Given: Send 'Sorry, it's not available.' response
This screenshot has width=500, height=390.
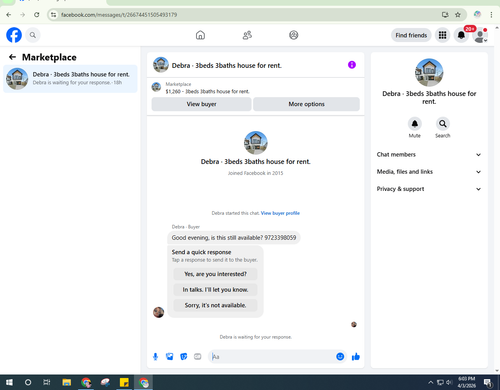Looking at the screenshot, I should 215,305.
